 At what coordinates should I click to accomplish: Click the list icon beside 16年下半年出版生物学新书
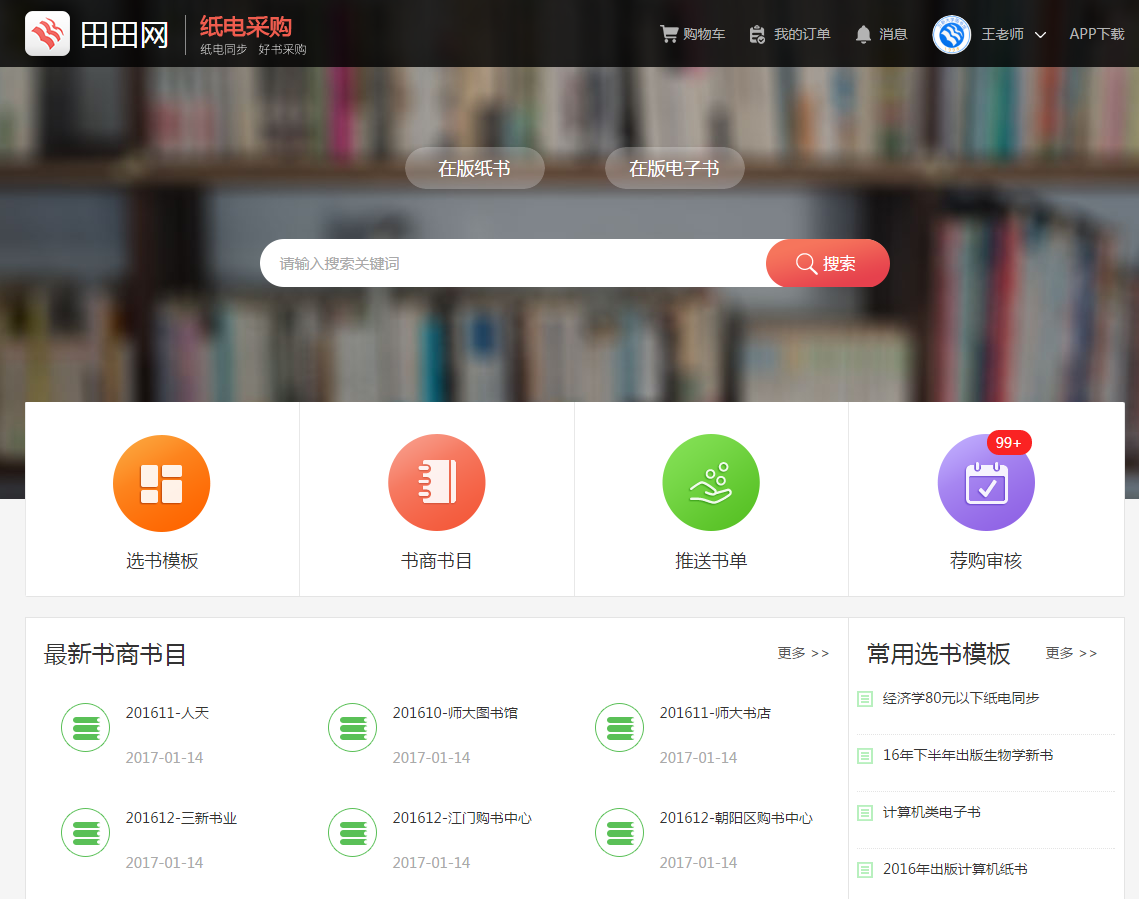click(x=864, y=756)
